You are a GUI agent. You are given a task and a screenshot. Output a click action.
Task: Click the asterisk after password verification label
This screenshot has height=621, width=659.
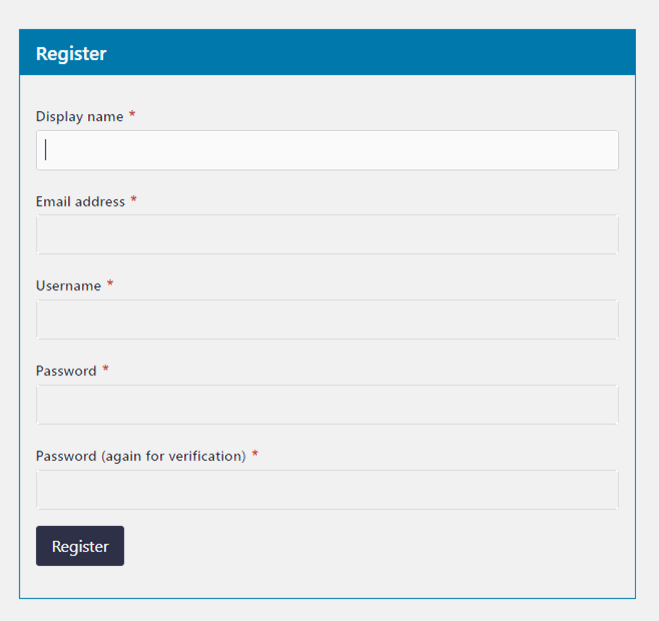coord(255,455)
